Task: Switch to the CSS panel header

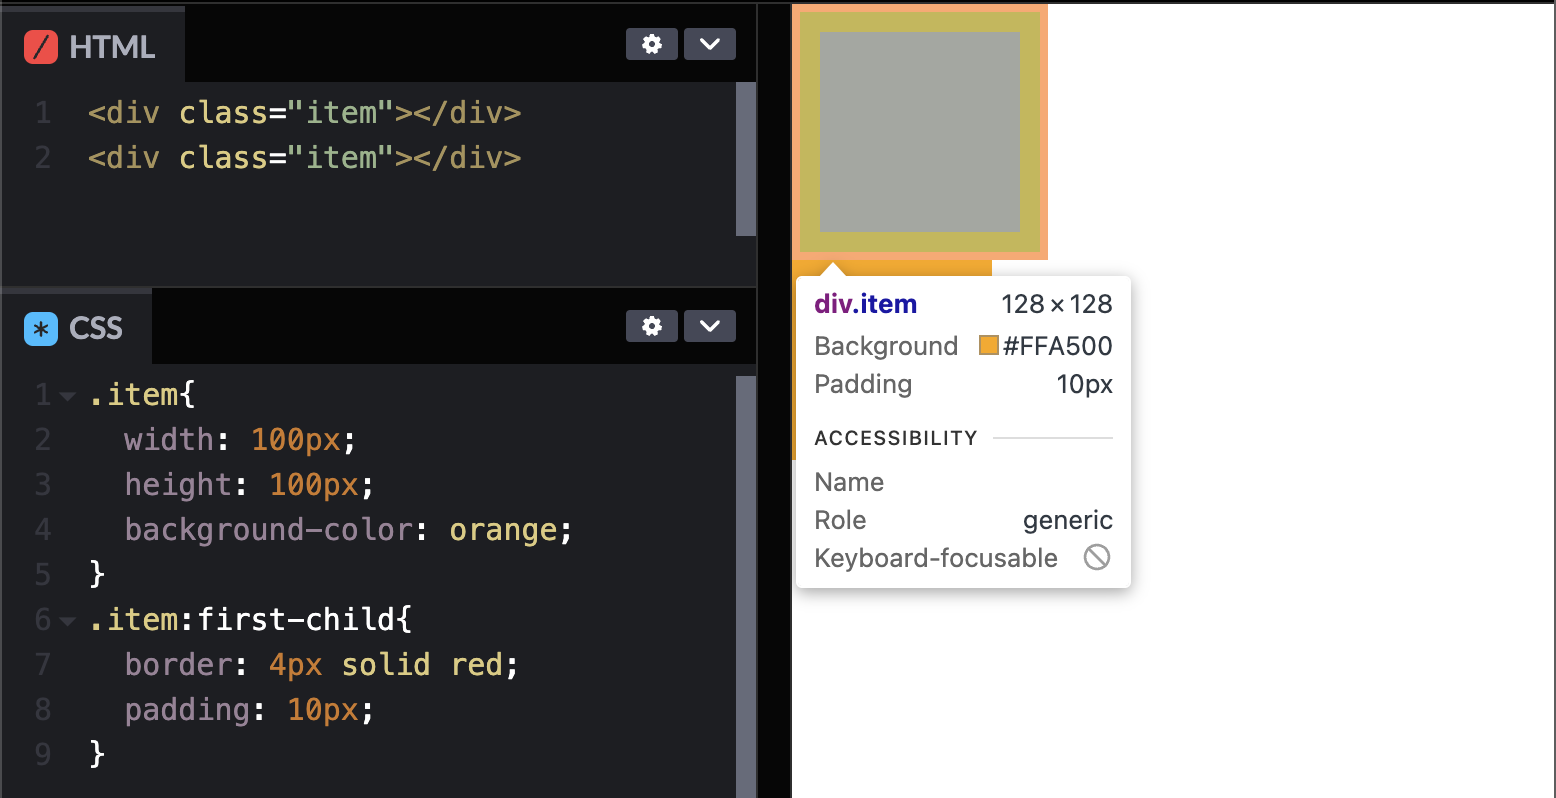Action: point(95,328)
